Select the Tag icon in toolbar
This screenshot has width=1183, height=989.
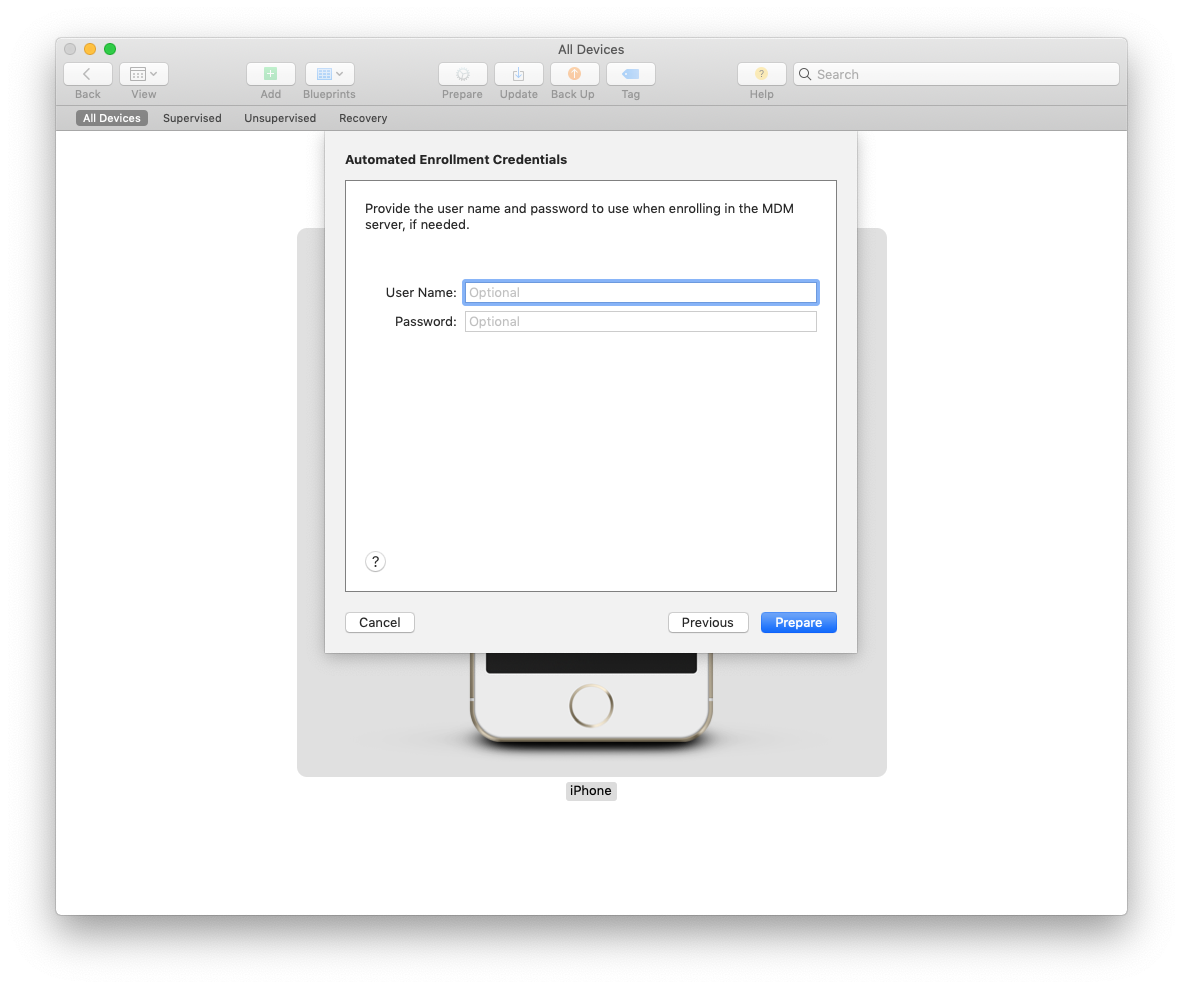coord(630,74)
